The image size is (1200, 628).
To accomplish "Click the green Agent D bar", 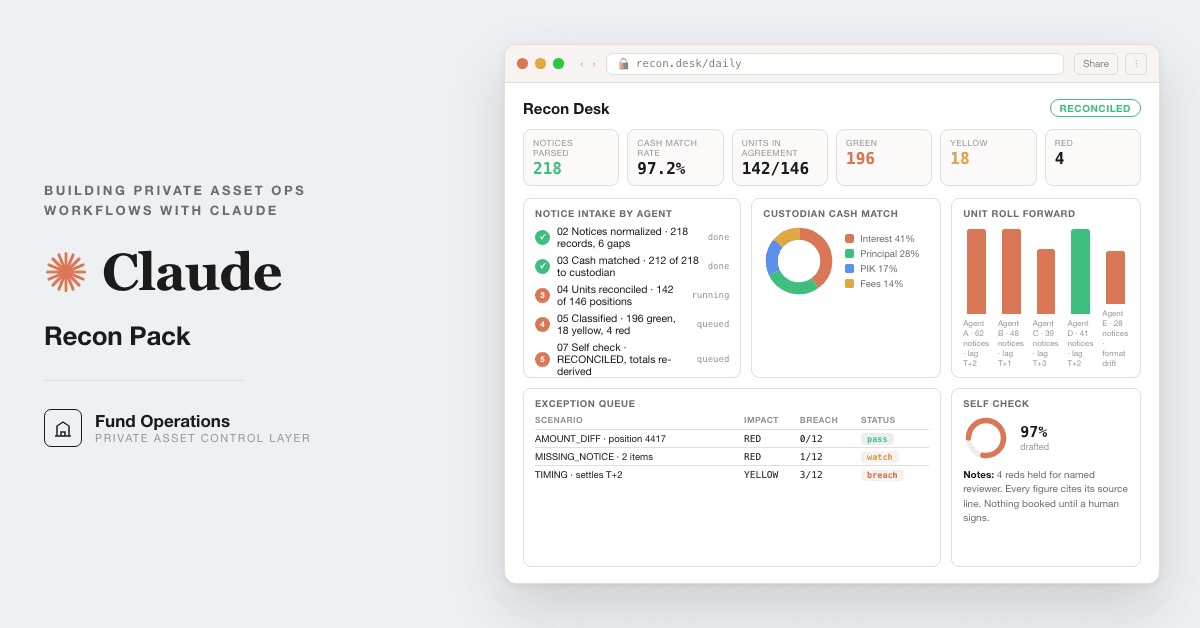I will (1080, 272).
